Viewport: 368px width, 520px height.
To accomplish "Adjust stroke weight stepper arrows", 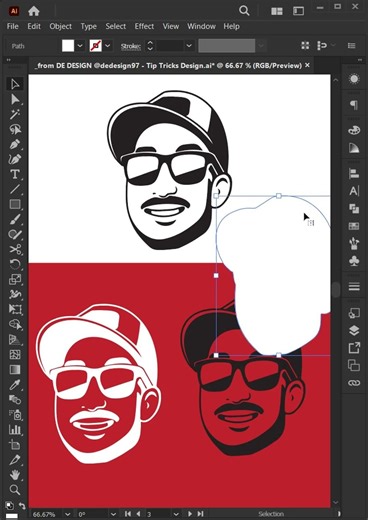I will coord(150,46).
